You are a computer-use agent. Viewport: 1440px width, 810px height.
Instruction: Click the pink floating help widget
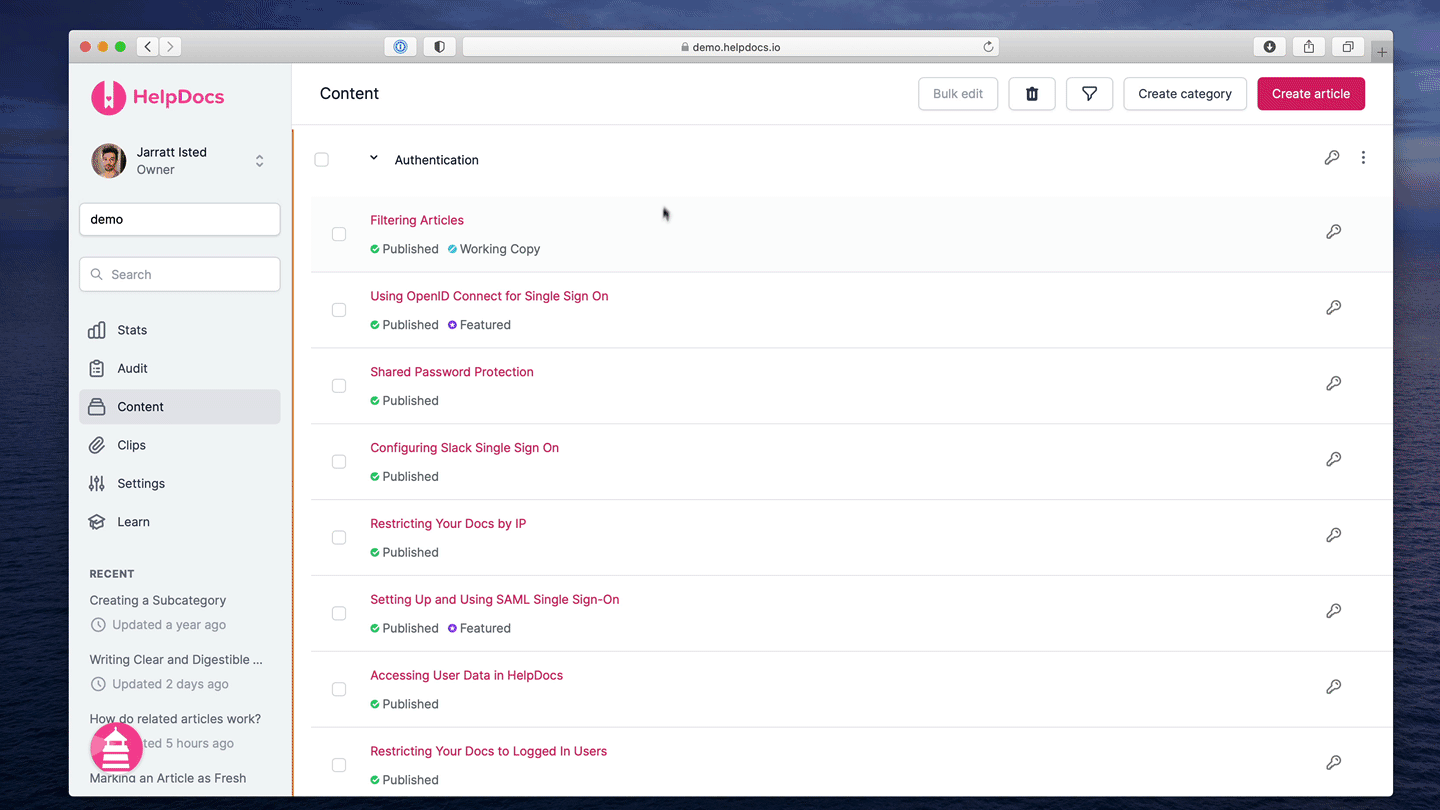coord(117,748)
